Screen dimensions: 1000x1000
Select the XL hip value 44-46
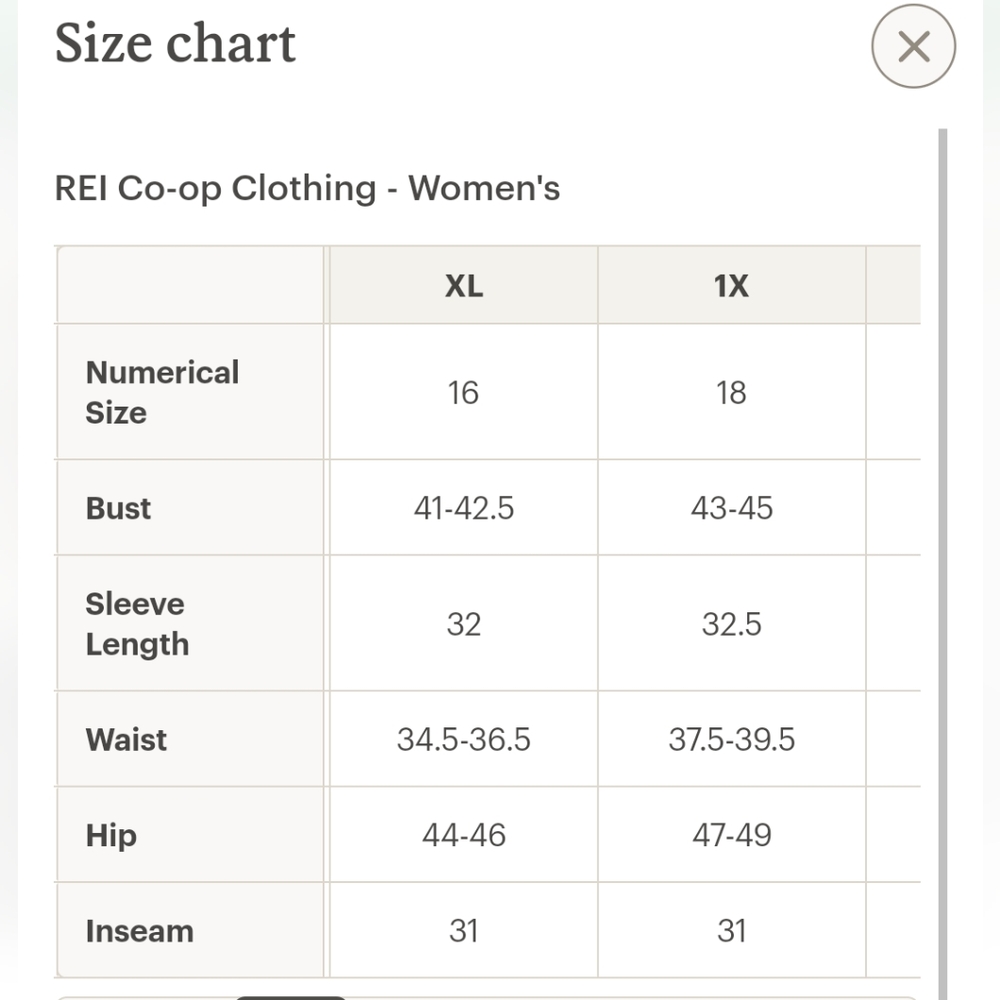[x=464, y=835]
